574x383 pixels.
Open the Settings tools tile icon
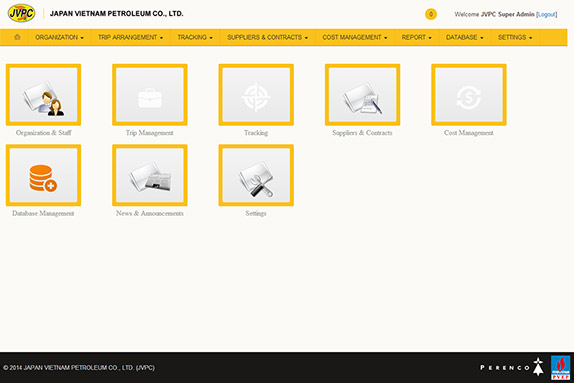point(256,175)
